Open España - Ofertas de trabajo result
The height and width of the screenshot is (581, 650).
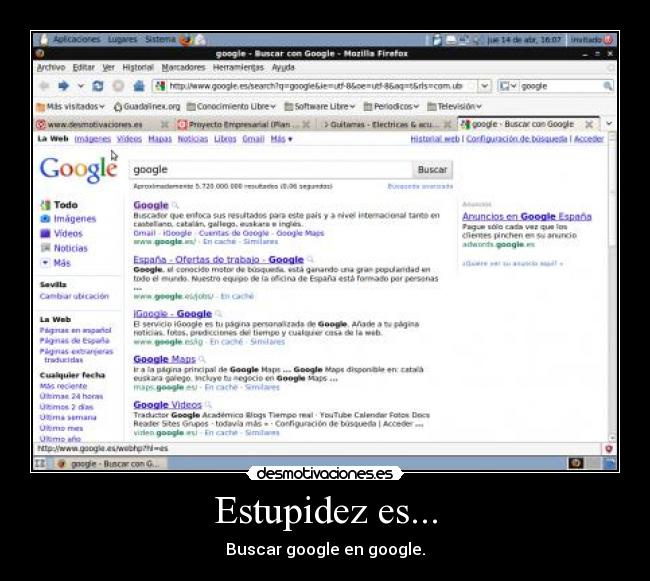click(218, 259)
